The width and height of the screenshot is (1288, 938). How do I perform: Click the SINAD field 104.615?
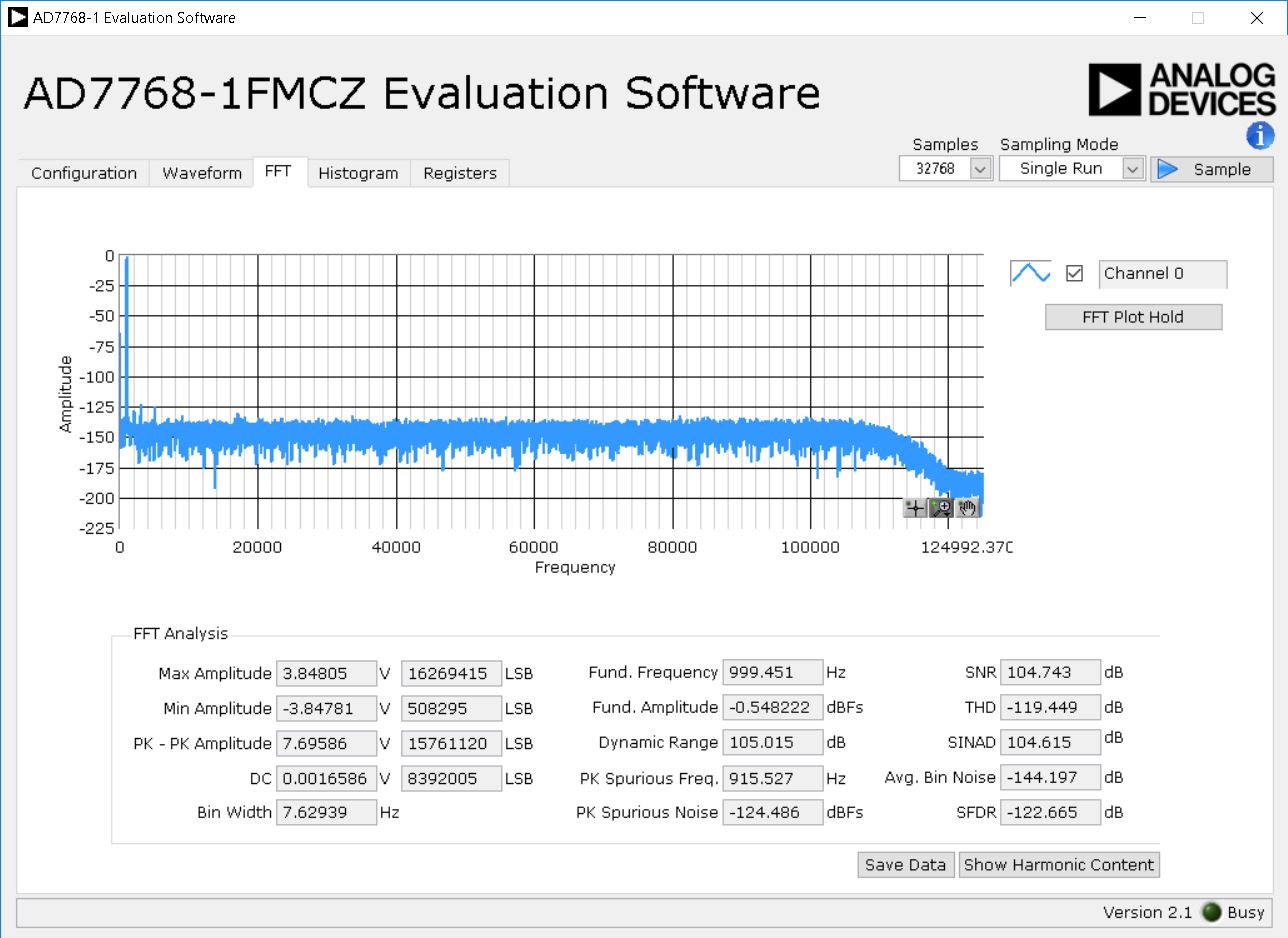(1050, 742)
